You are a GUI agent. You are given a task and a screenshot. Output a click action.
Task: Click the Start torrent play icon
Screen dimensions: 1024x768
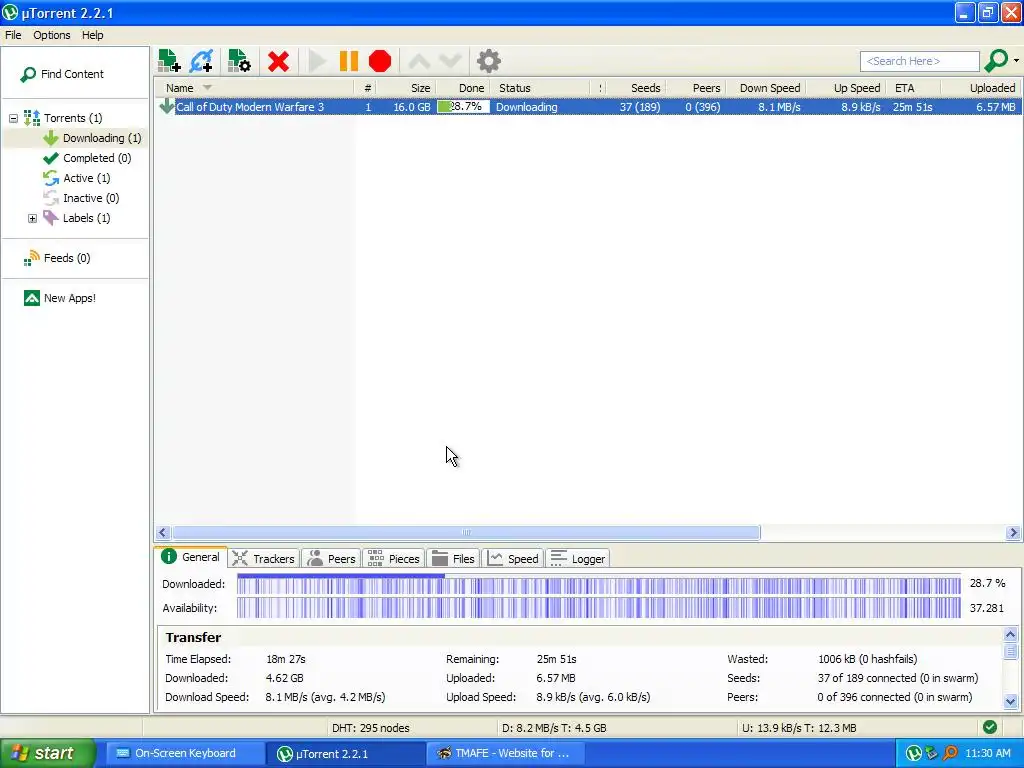click(x=317, y=61)
